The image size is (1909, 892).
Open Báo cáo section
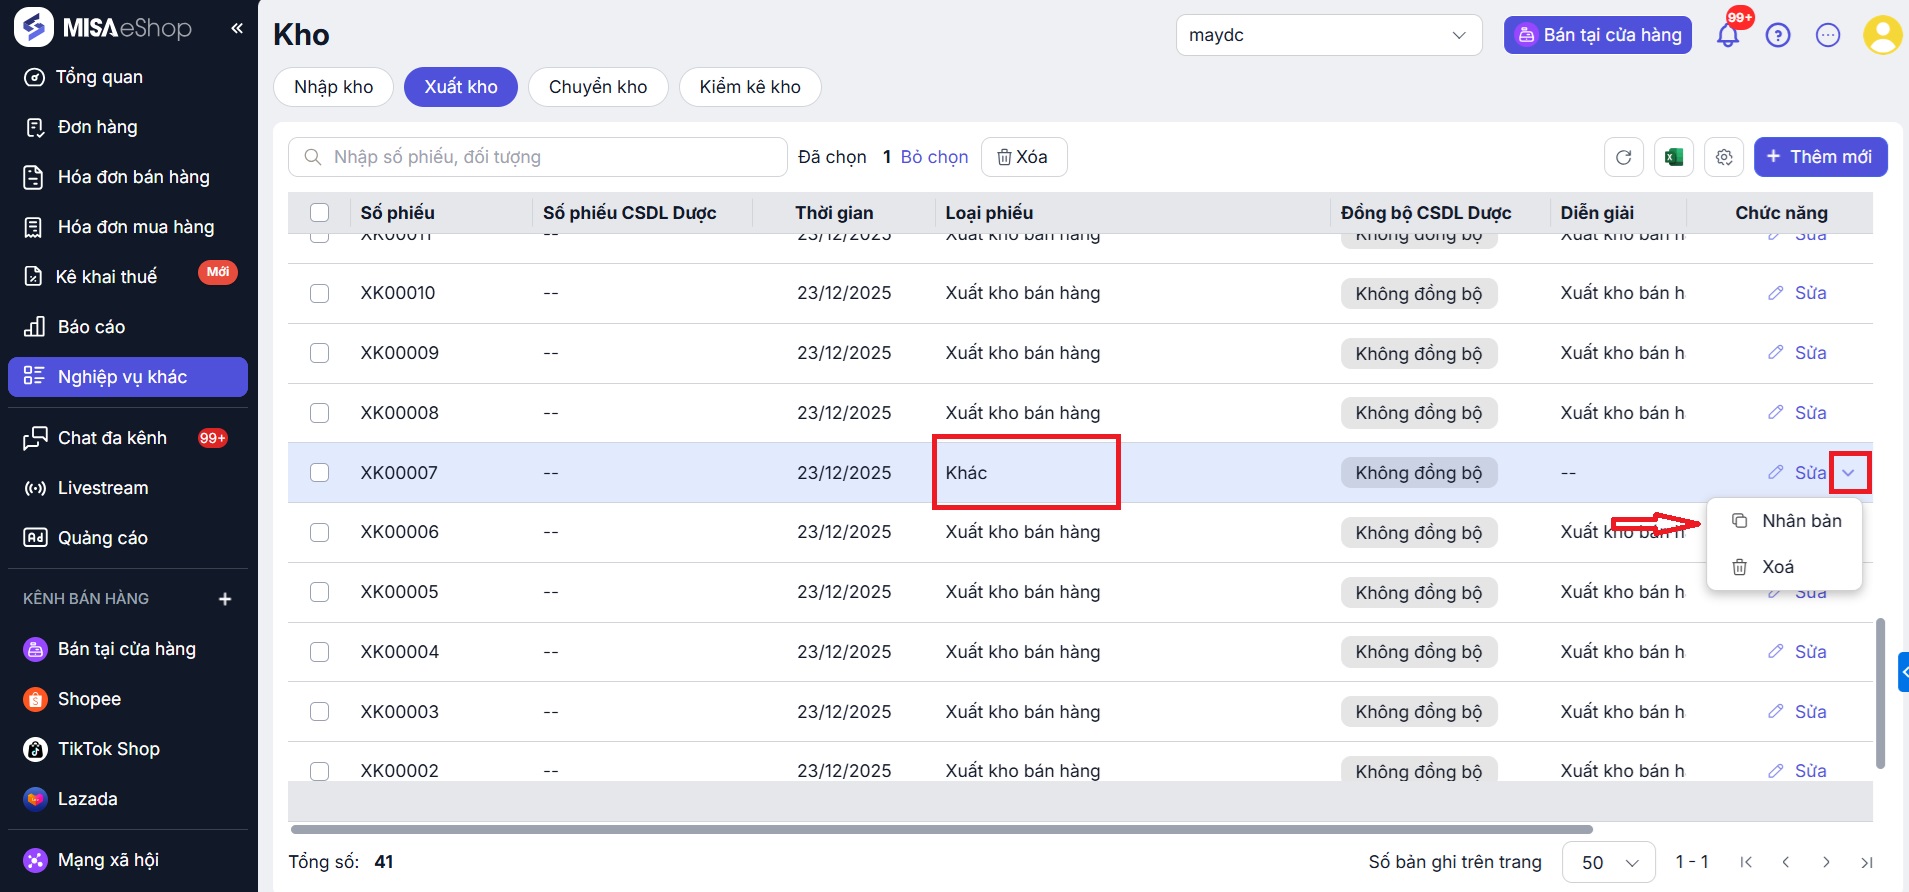[x=128, y=327]
